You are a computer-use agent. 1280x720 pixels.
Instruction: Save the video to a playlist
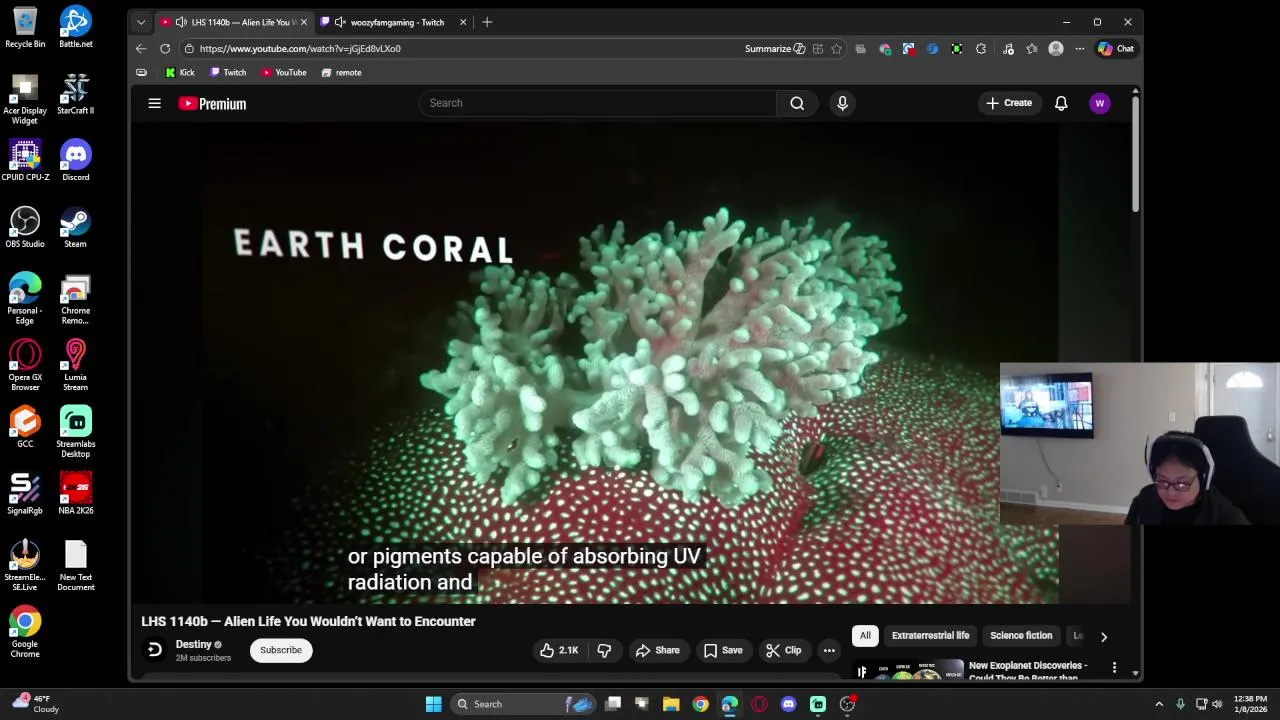722,650
